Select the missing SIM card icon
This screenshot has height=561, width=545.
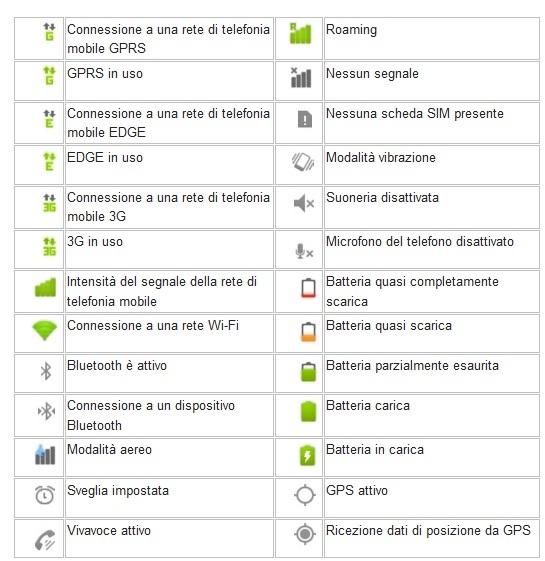[x=305, y=119]
